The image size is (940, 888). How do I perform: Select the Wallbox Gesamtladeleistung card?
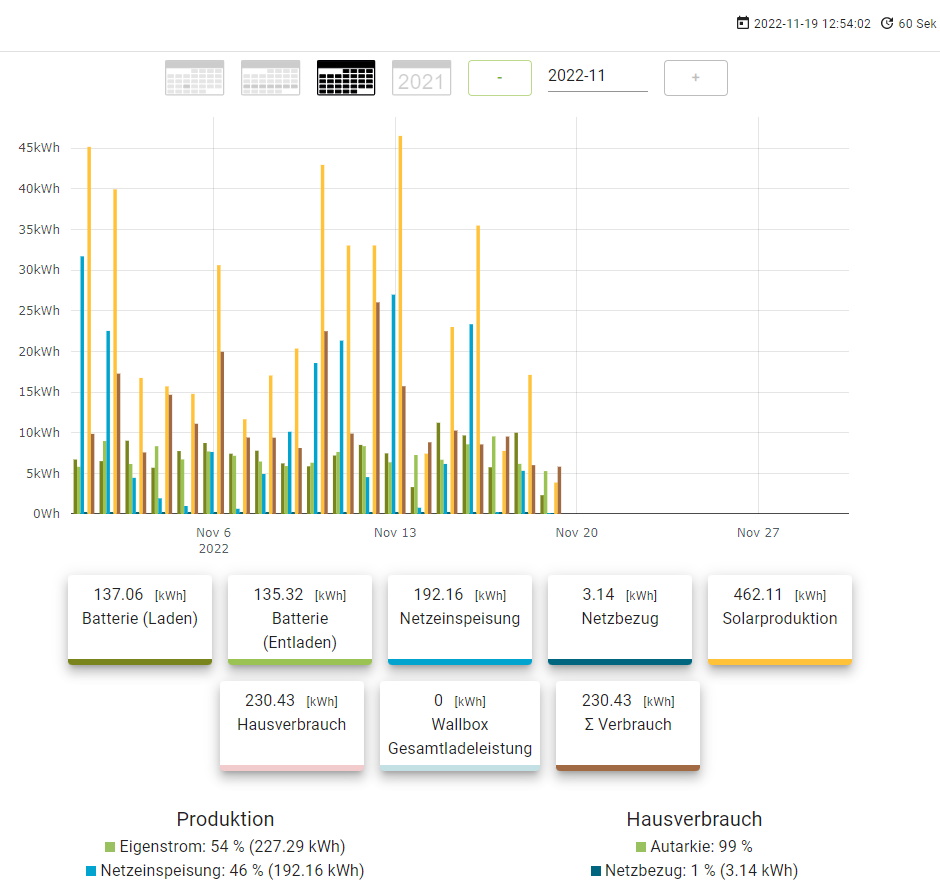coord(460,726)
